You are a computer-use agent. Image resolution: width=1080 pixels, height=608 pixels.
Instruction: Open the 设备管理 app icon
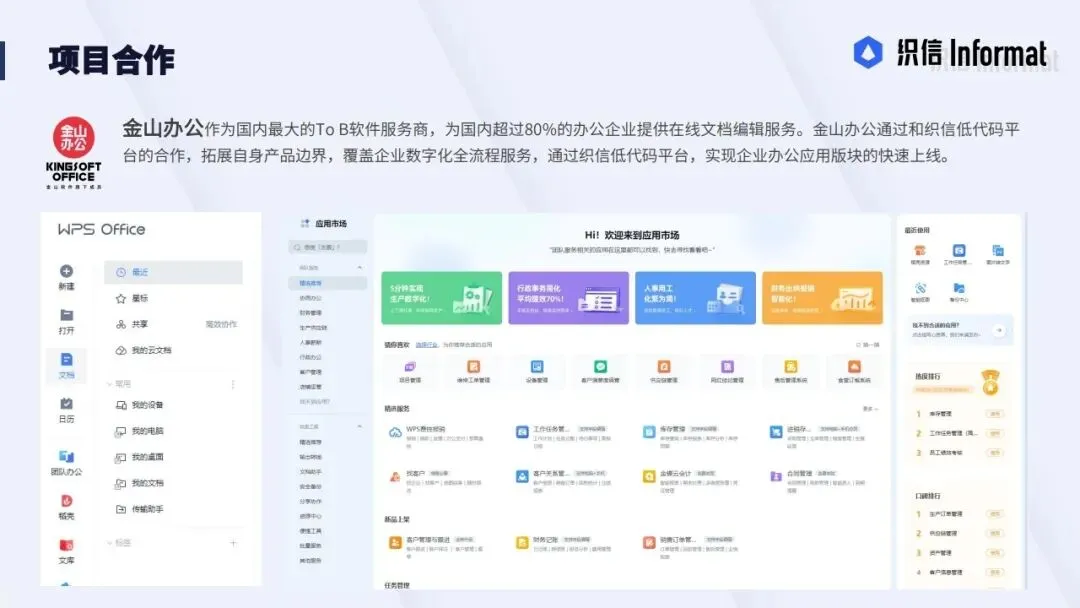[537, 367]
